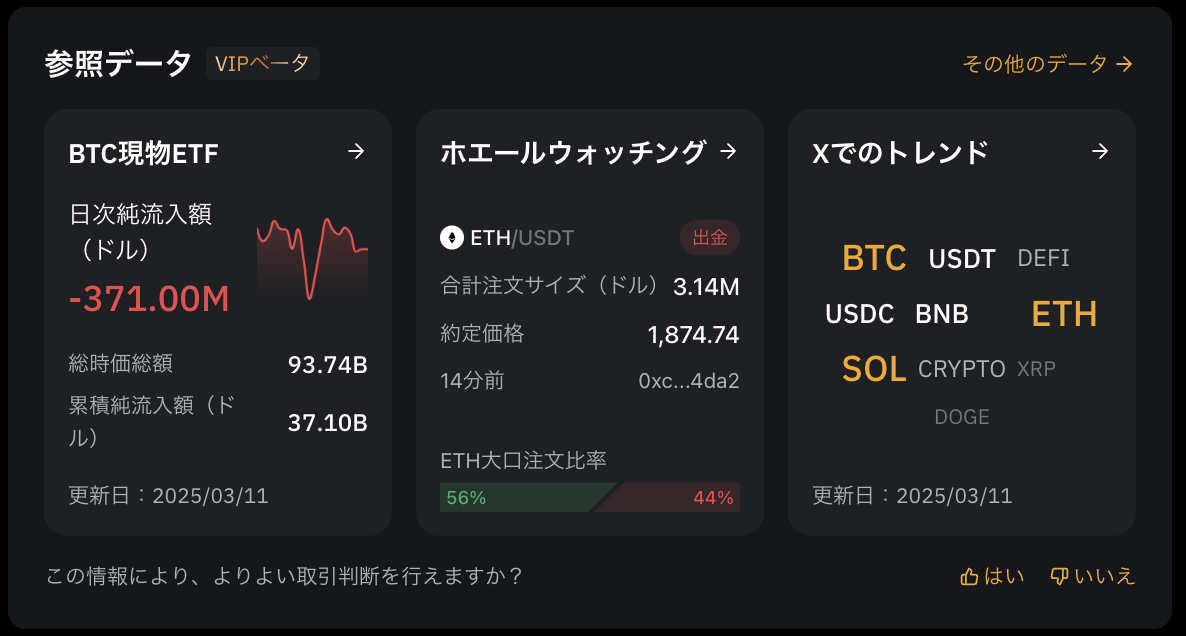Open Xでのトレンド arrow icon
1186x636 pixels.
[x=1100, y=151]
